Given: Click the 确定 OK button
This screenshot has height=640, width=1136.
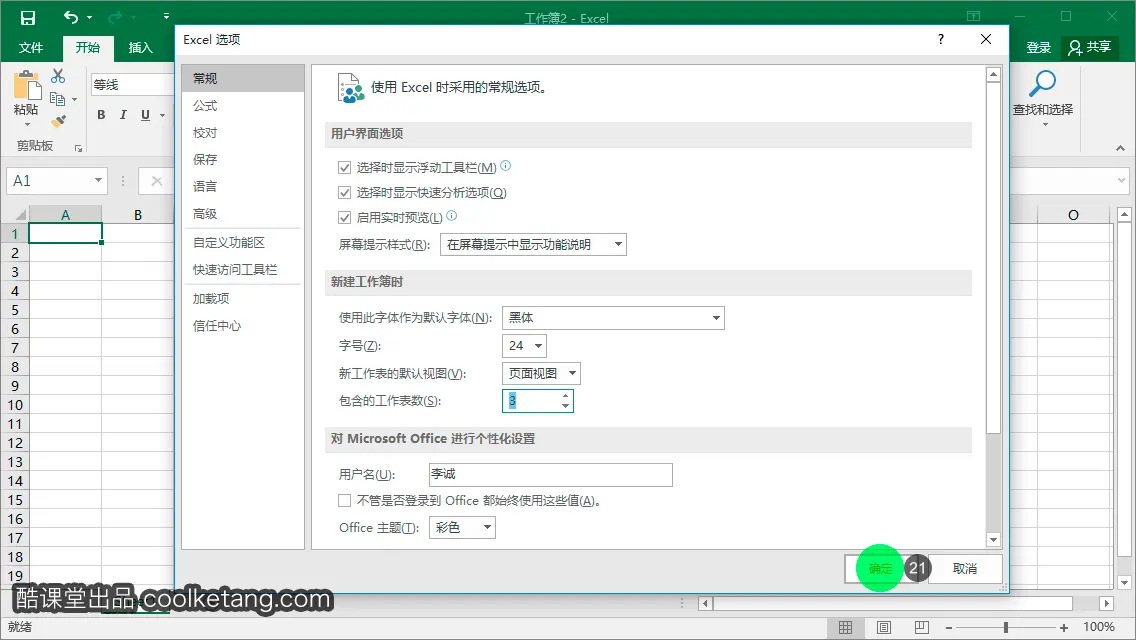Looking at the screenshot, I should pos(881,569).
